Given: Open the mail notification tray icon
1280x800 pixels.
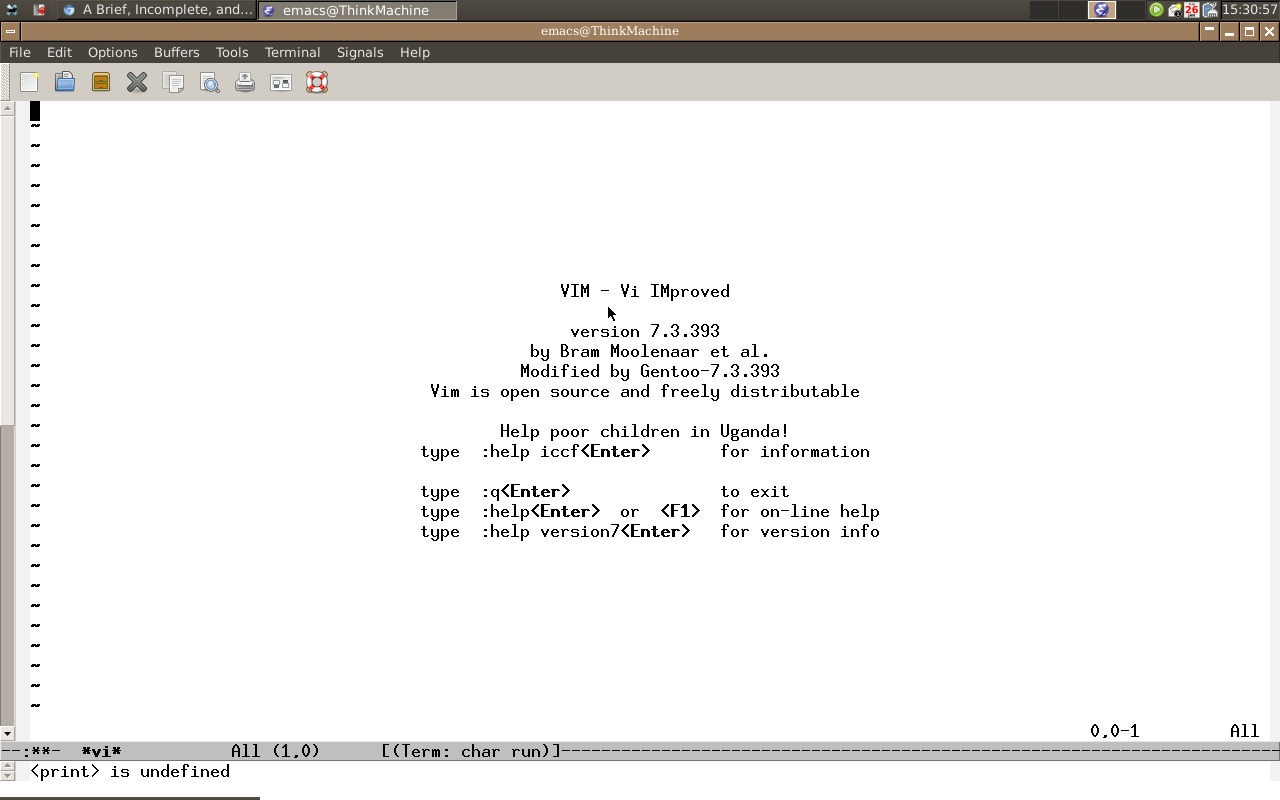Looking at the screenshot, I should (1174, 10).
